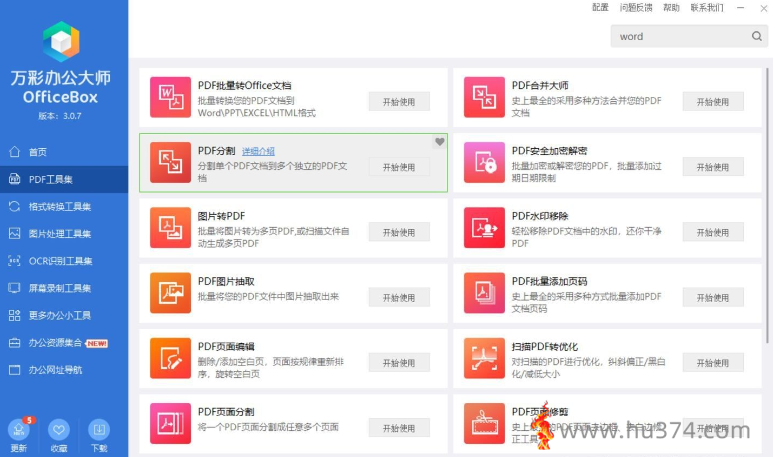
Task: Click the 图片转PDF tool icon
Action: click(171, 228)
